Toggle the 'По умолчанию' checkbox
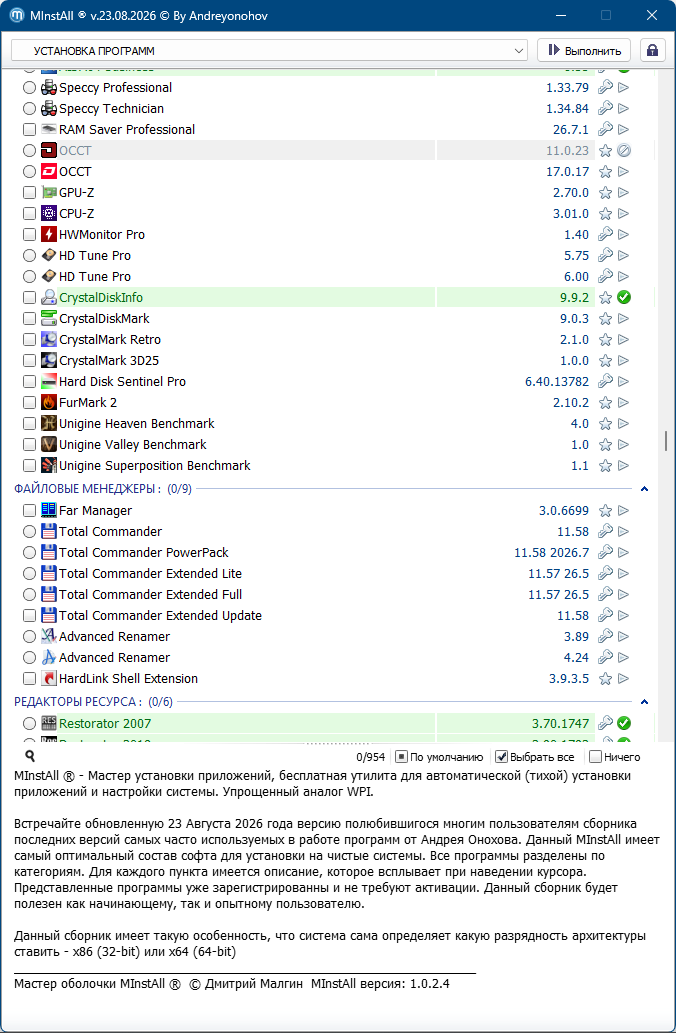Viewport: 676px width, 1033px height. pyautogui.click(x=401, y=757)
